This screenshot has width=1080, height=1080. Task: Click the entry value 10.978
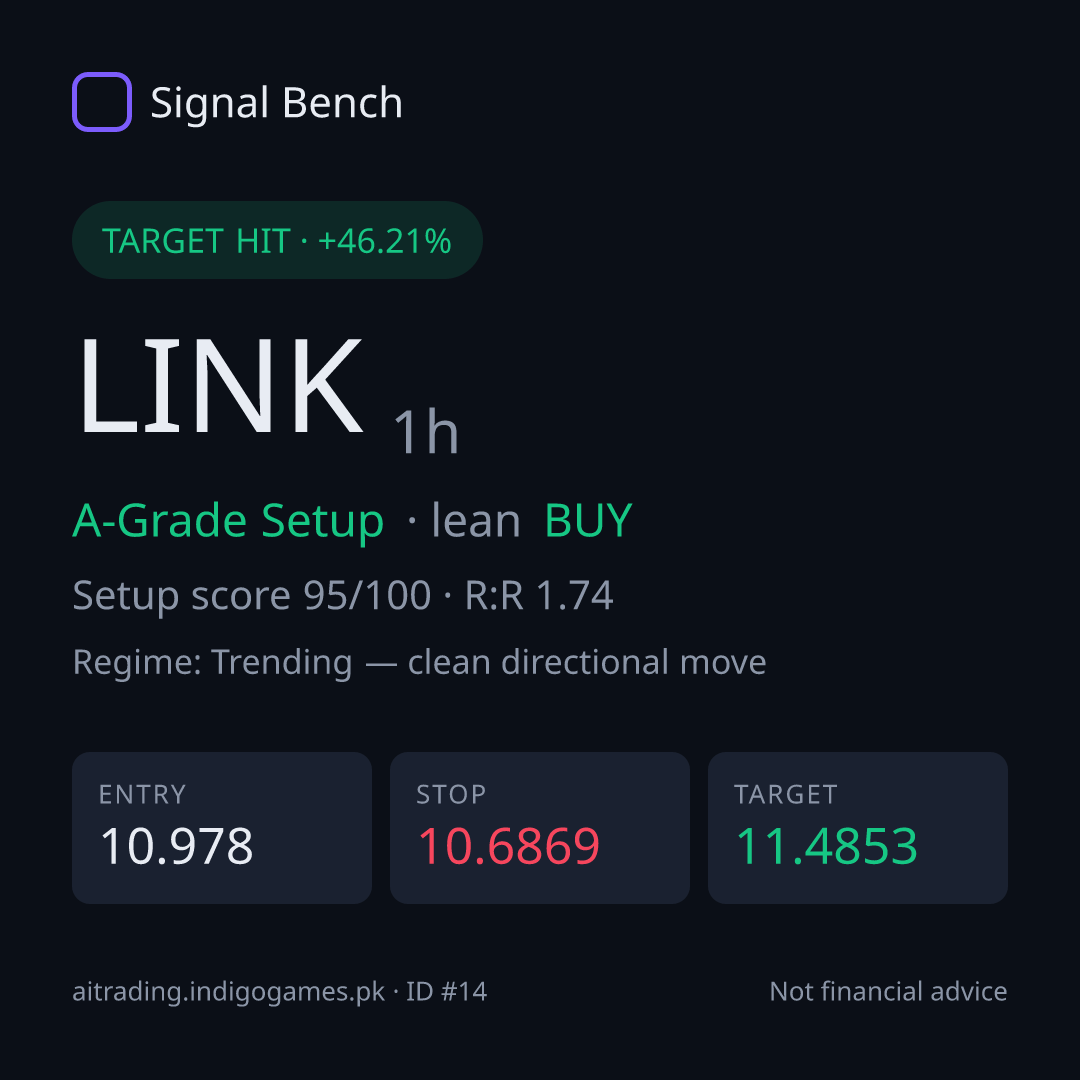tap(176, 846)
